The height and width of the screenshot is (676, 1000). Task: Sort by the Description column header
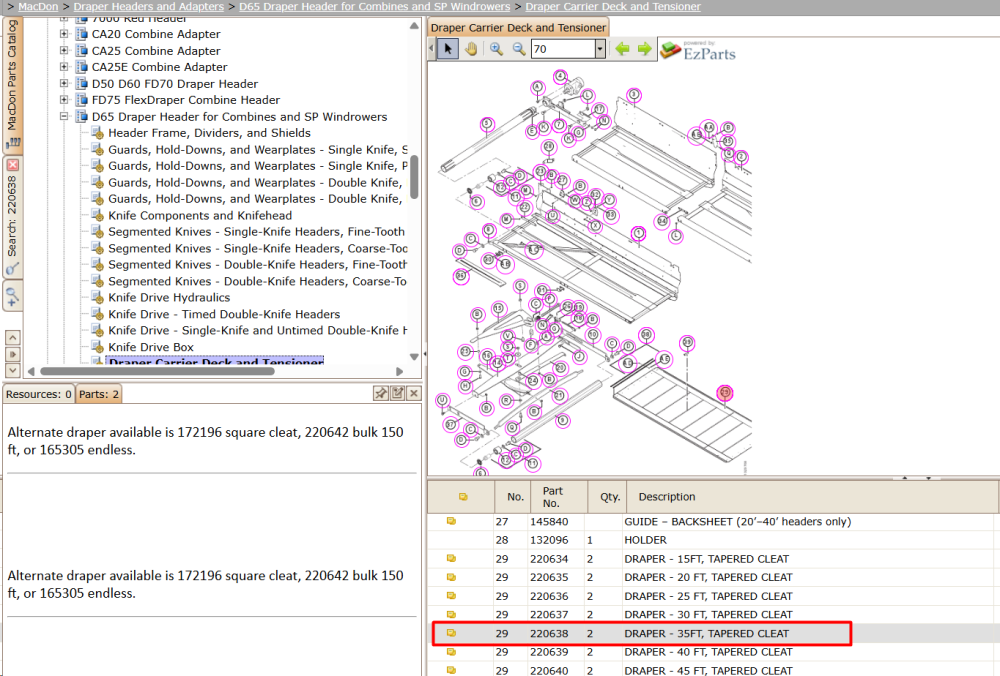(813, 497)
